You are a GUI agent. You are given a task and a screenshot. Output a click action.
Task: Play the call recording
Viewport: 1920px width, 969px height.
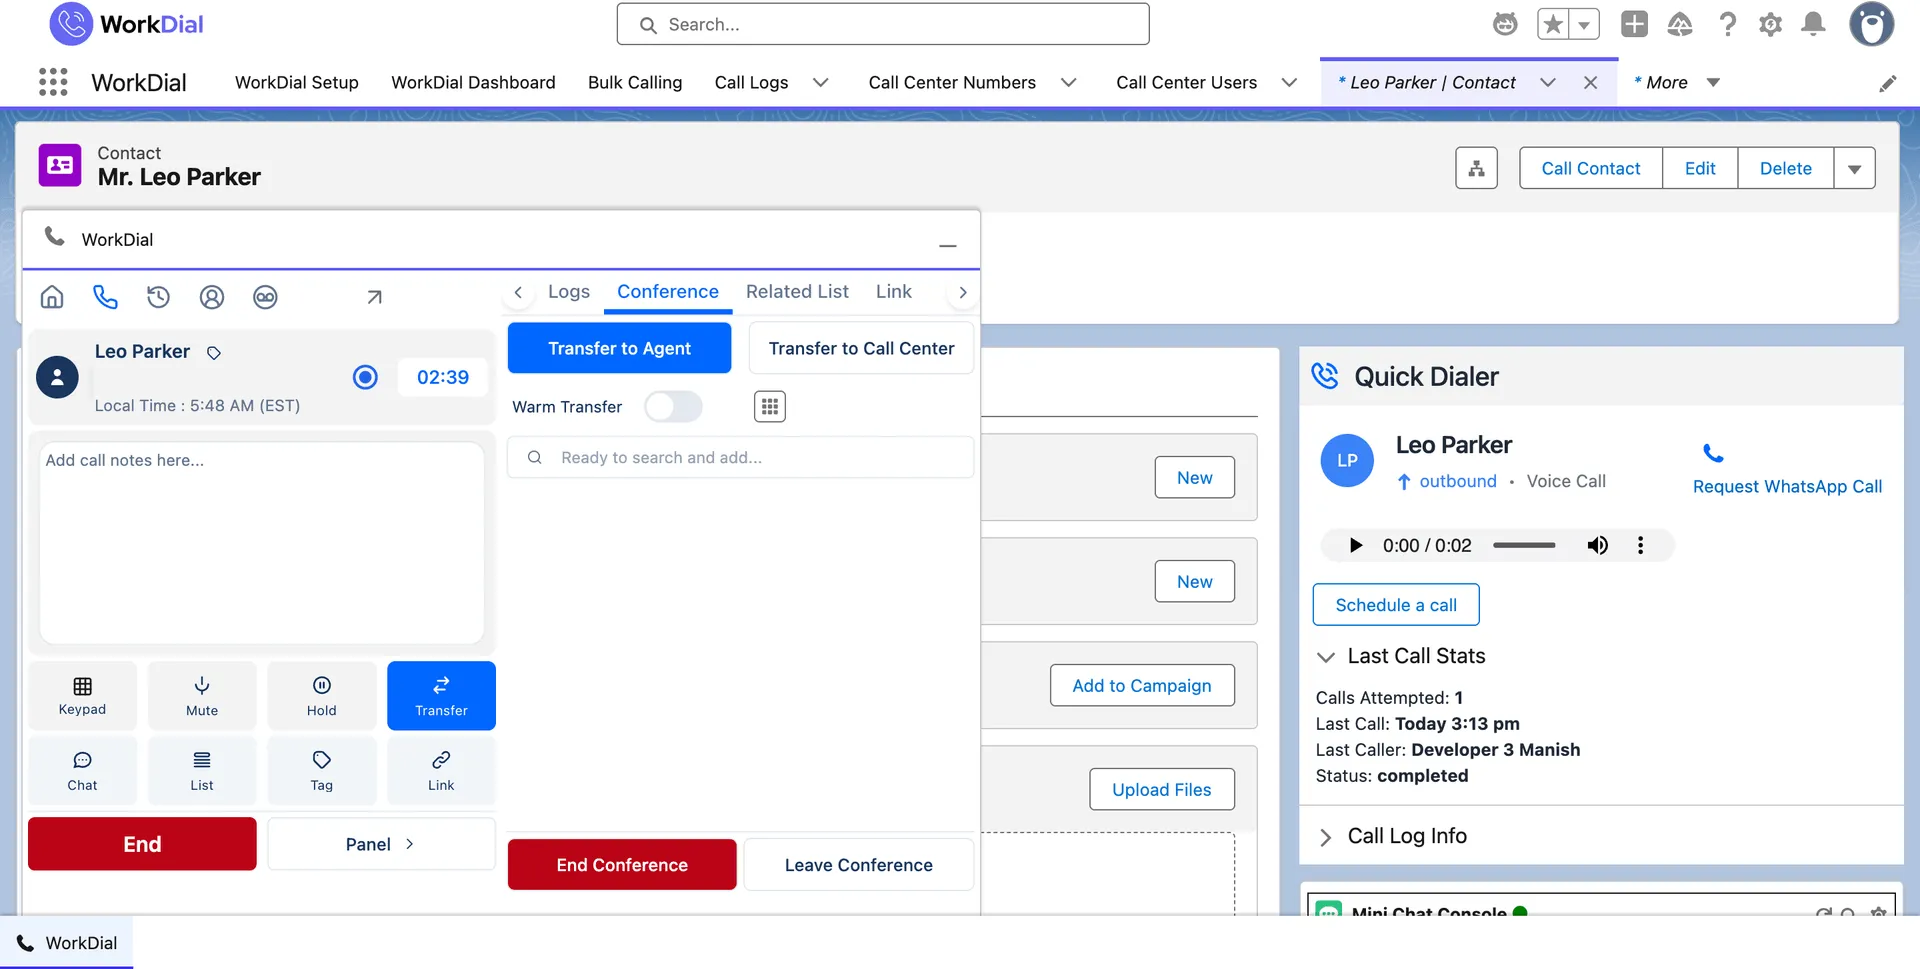pyautogui.click(x=1355, y=545)
